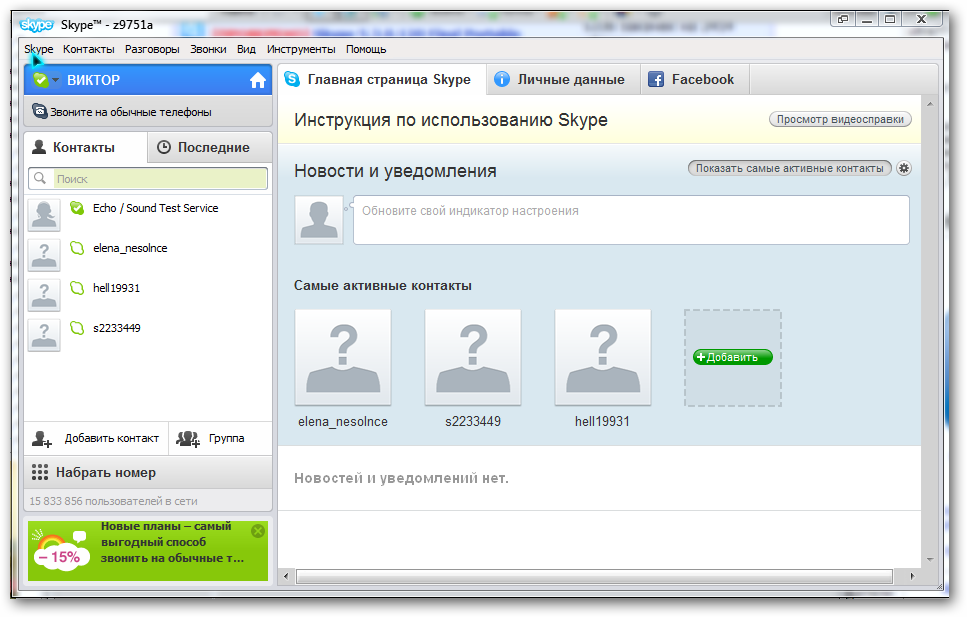
Task: Switch to the Facebook tab
Action: pyautogui.click(x=695, y=80)
